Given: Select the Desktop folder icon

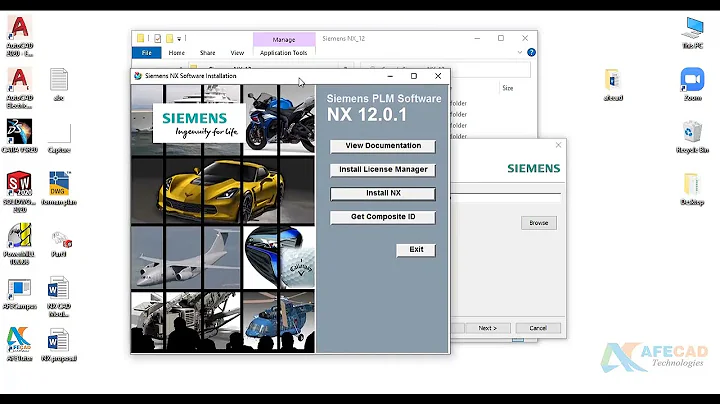Looking at the screenshot, I should coord(692,189).
